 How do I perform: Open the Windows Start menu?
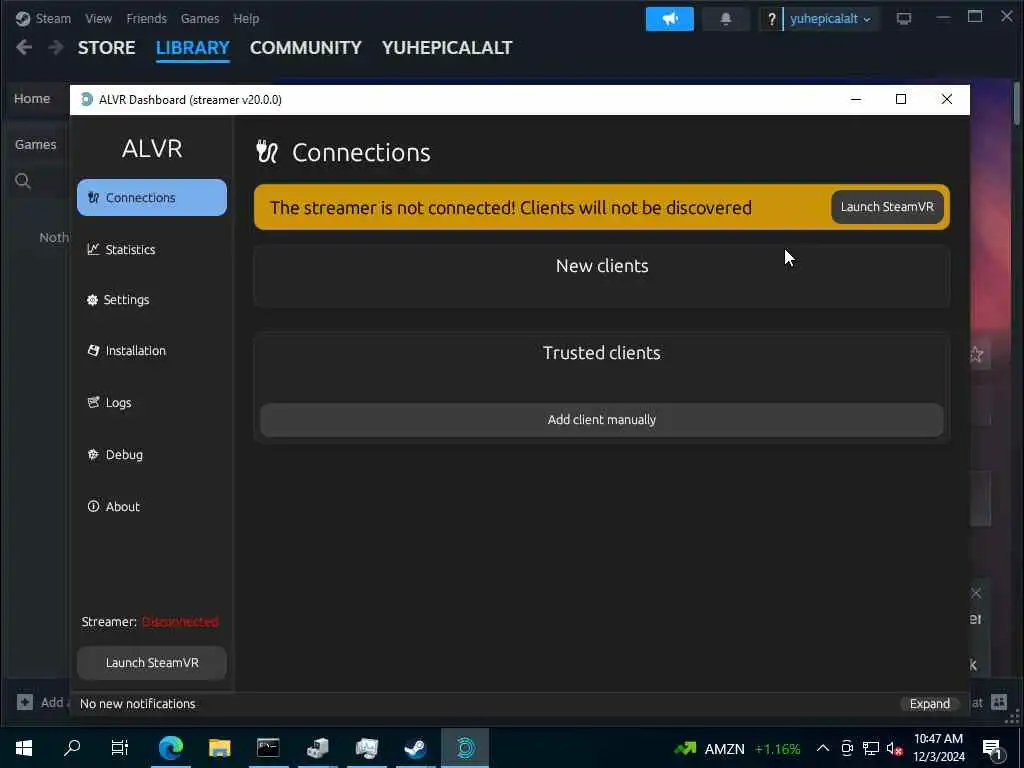24,748
